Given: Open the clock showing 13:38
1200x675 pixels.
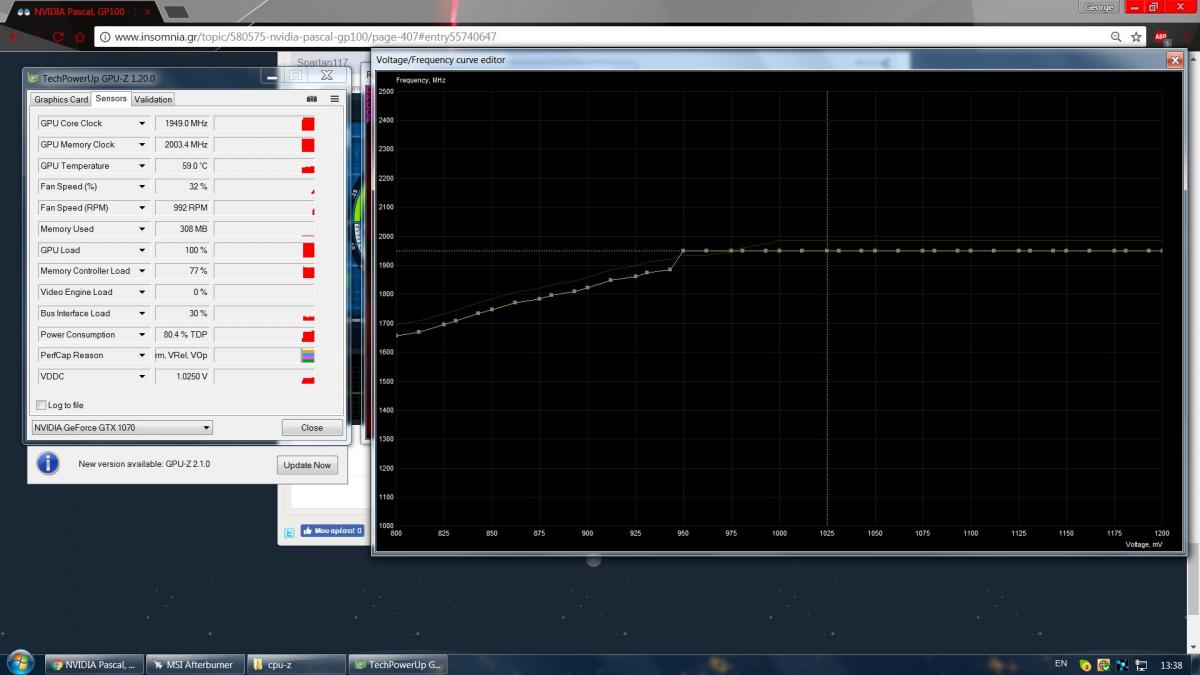Looking at the screenshot, I should (x=1172, y=664).
